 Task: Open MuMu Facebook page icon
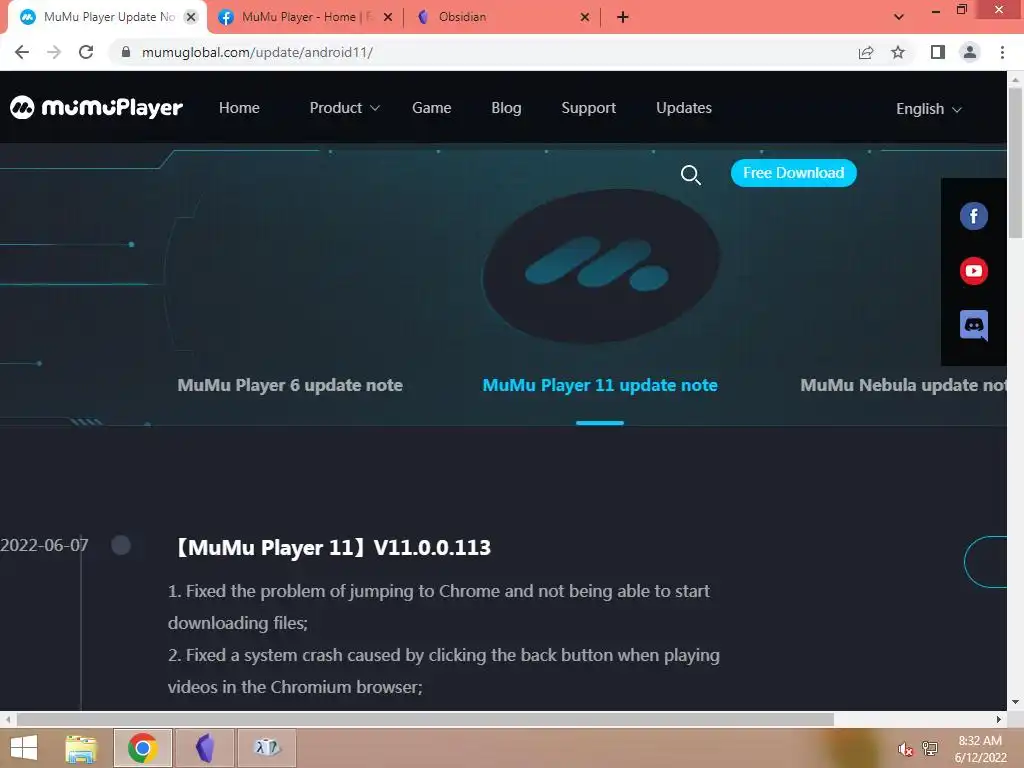tap(973, 216)
